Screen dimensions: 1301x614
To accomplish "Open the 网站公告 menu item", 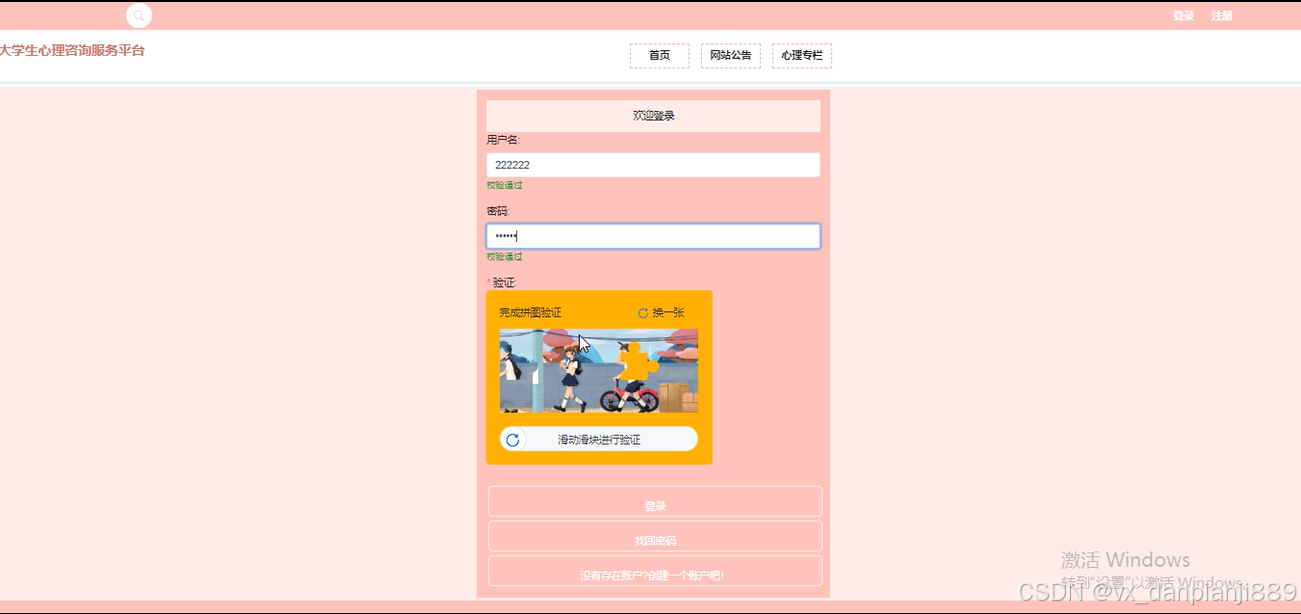I will pos(731,56).
